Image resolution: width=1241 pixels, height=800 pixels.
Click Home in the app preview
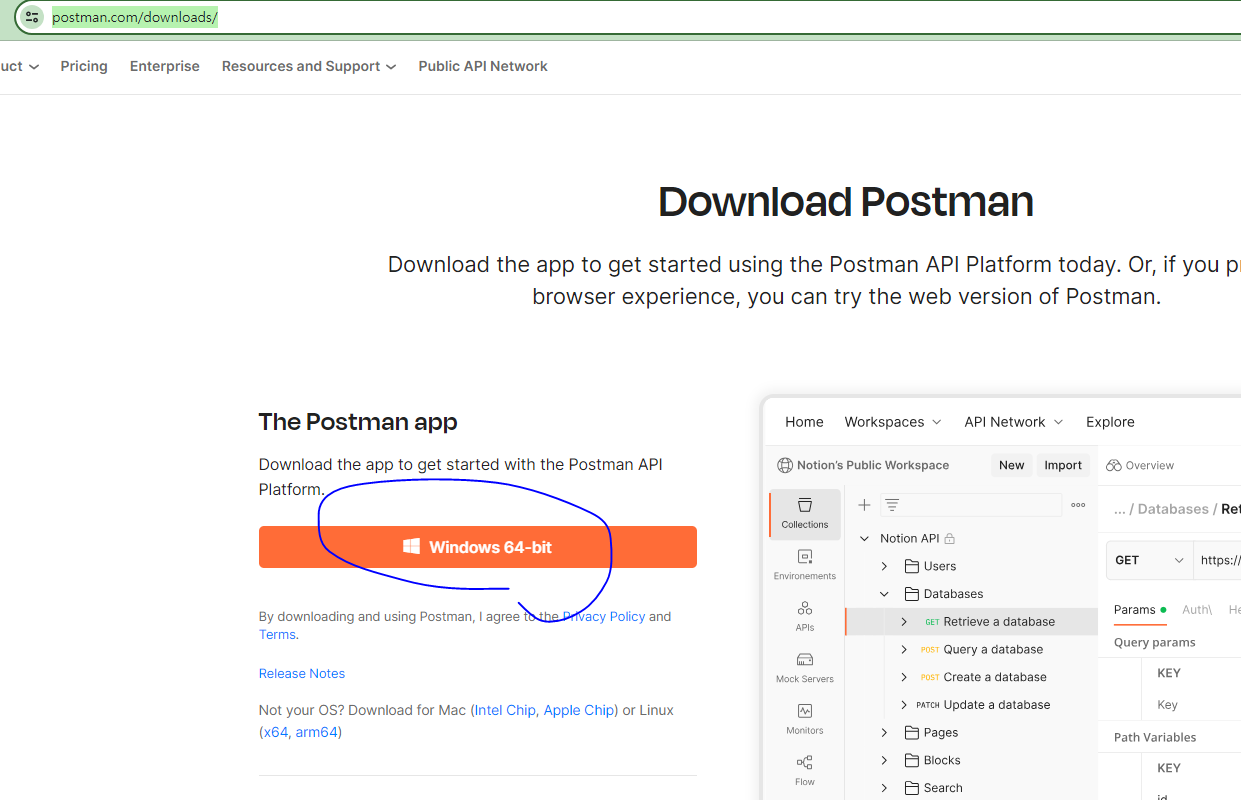click(x=804, y=422)
